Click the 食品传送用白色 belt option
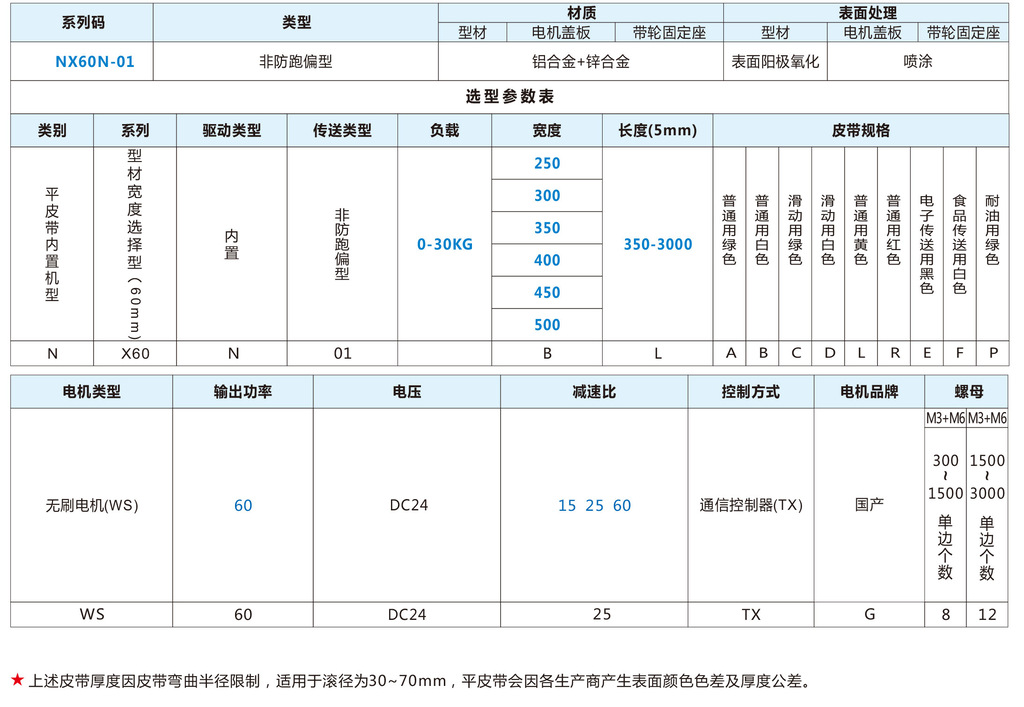Screen dimensions: 1024x707 (x=959, y=244)
